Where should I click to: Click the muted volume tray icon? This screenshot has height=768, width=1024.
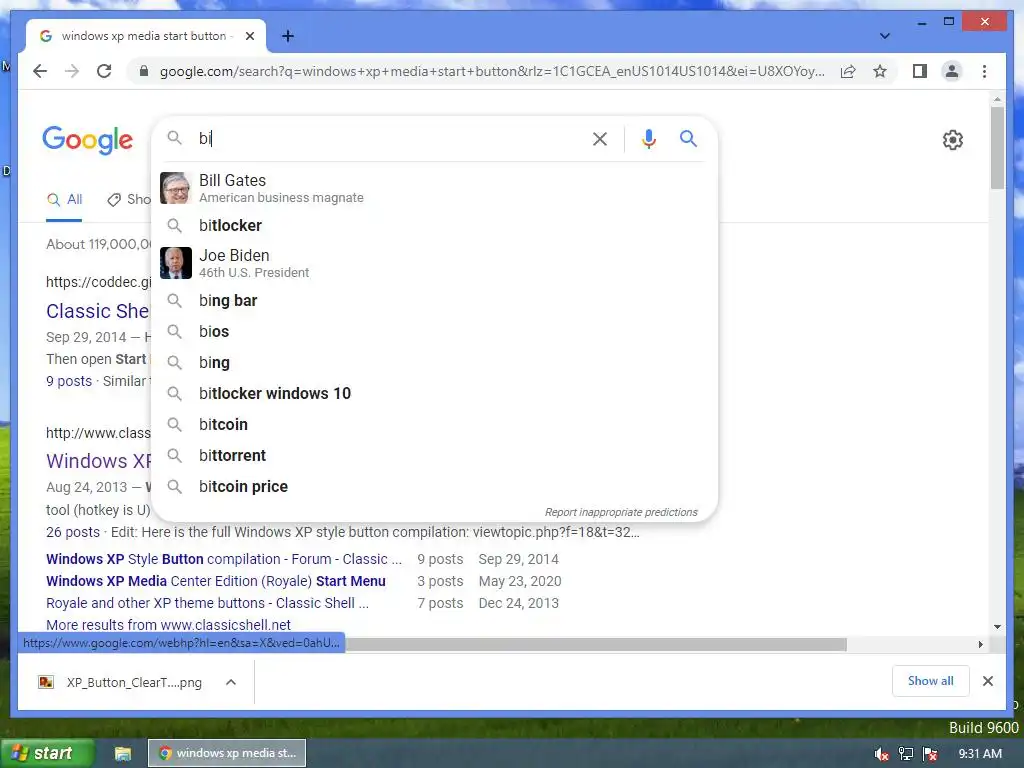[x=882, y=754]
